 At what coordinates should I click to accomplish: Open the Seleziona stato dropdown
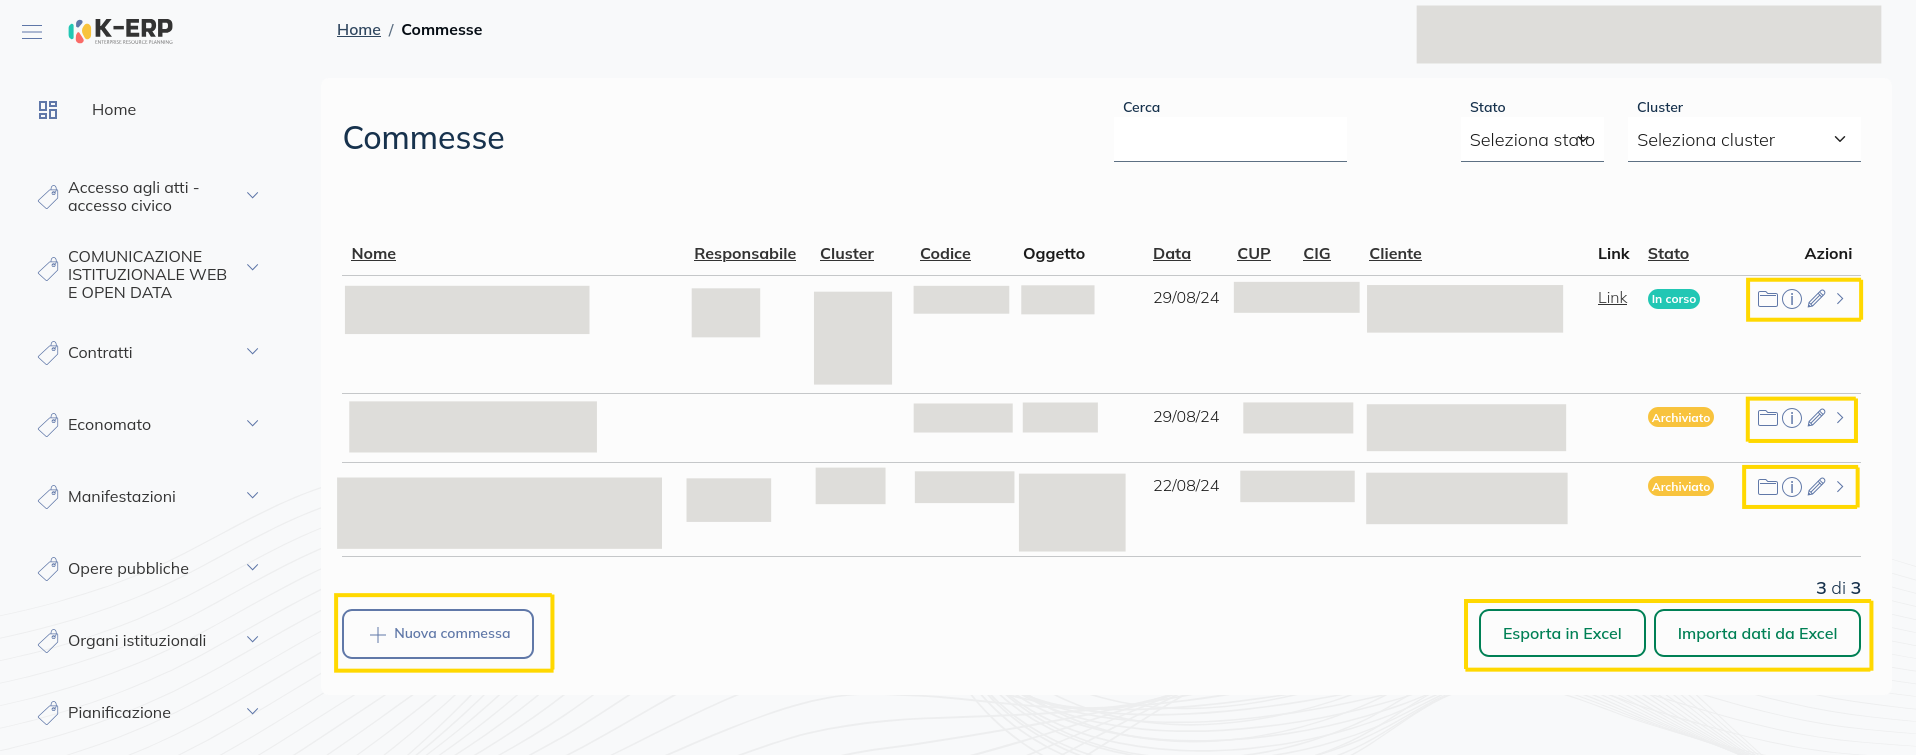(1531, 140)
